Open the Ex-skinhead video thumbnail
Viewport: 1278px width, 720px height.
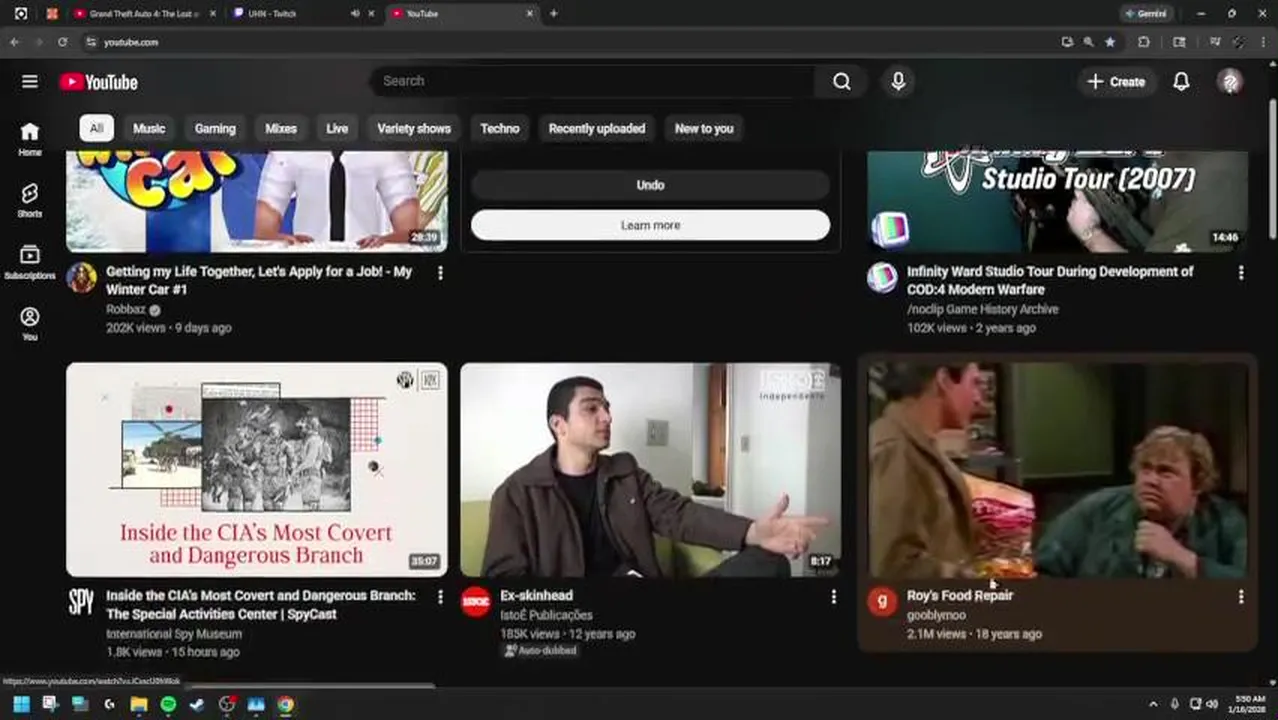pyautogui.click(x=650, y=469)
